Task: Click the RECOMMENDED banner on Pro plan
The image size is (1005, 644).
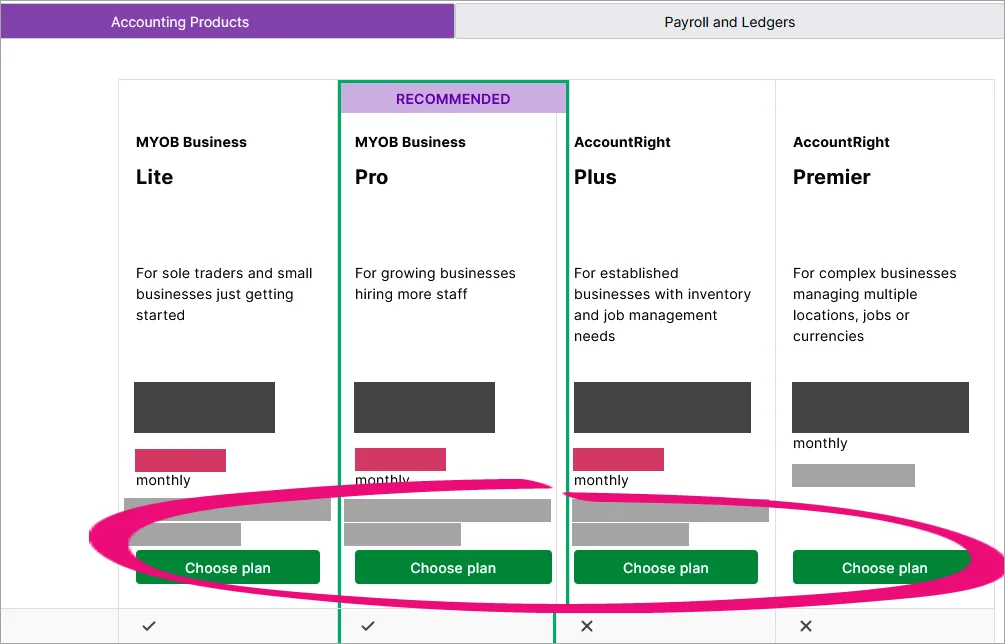Action: [x=453, y=99]
